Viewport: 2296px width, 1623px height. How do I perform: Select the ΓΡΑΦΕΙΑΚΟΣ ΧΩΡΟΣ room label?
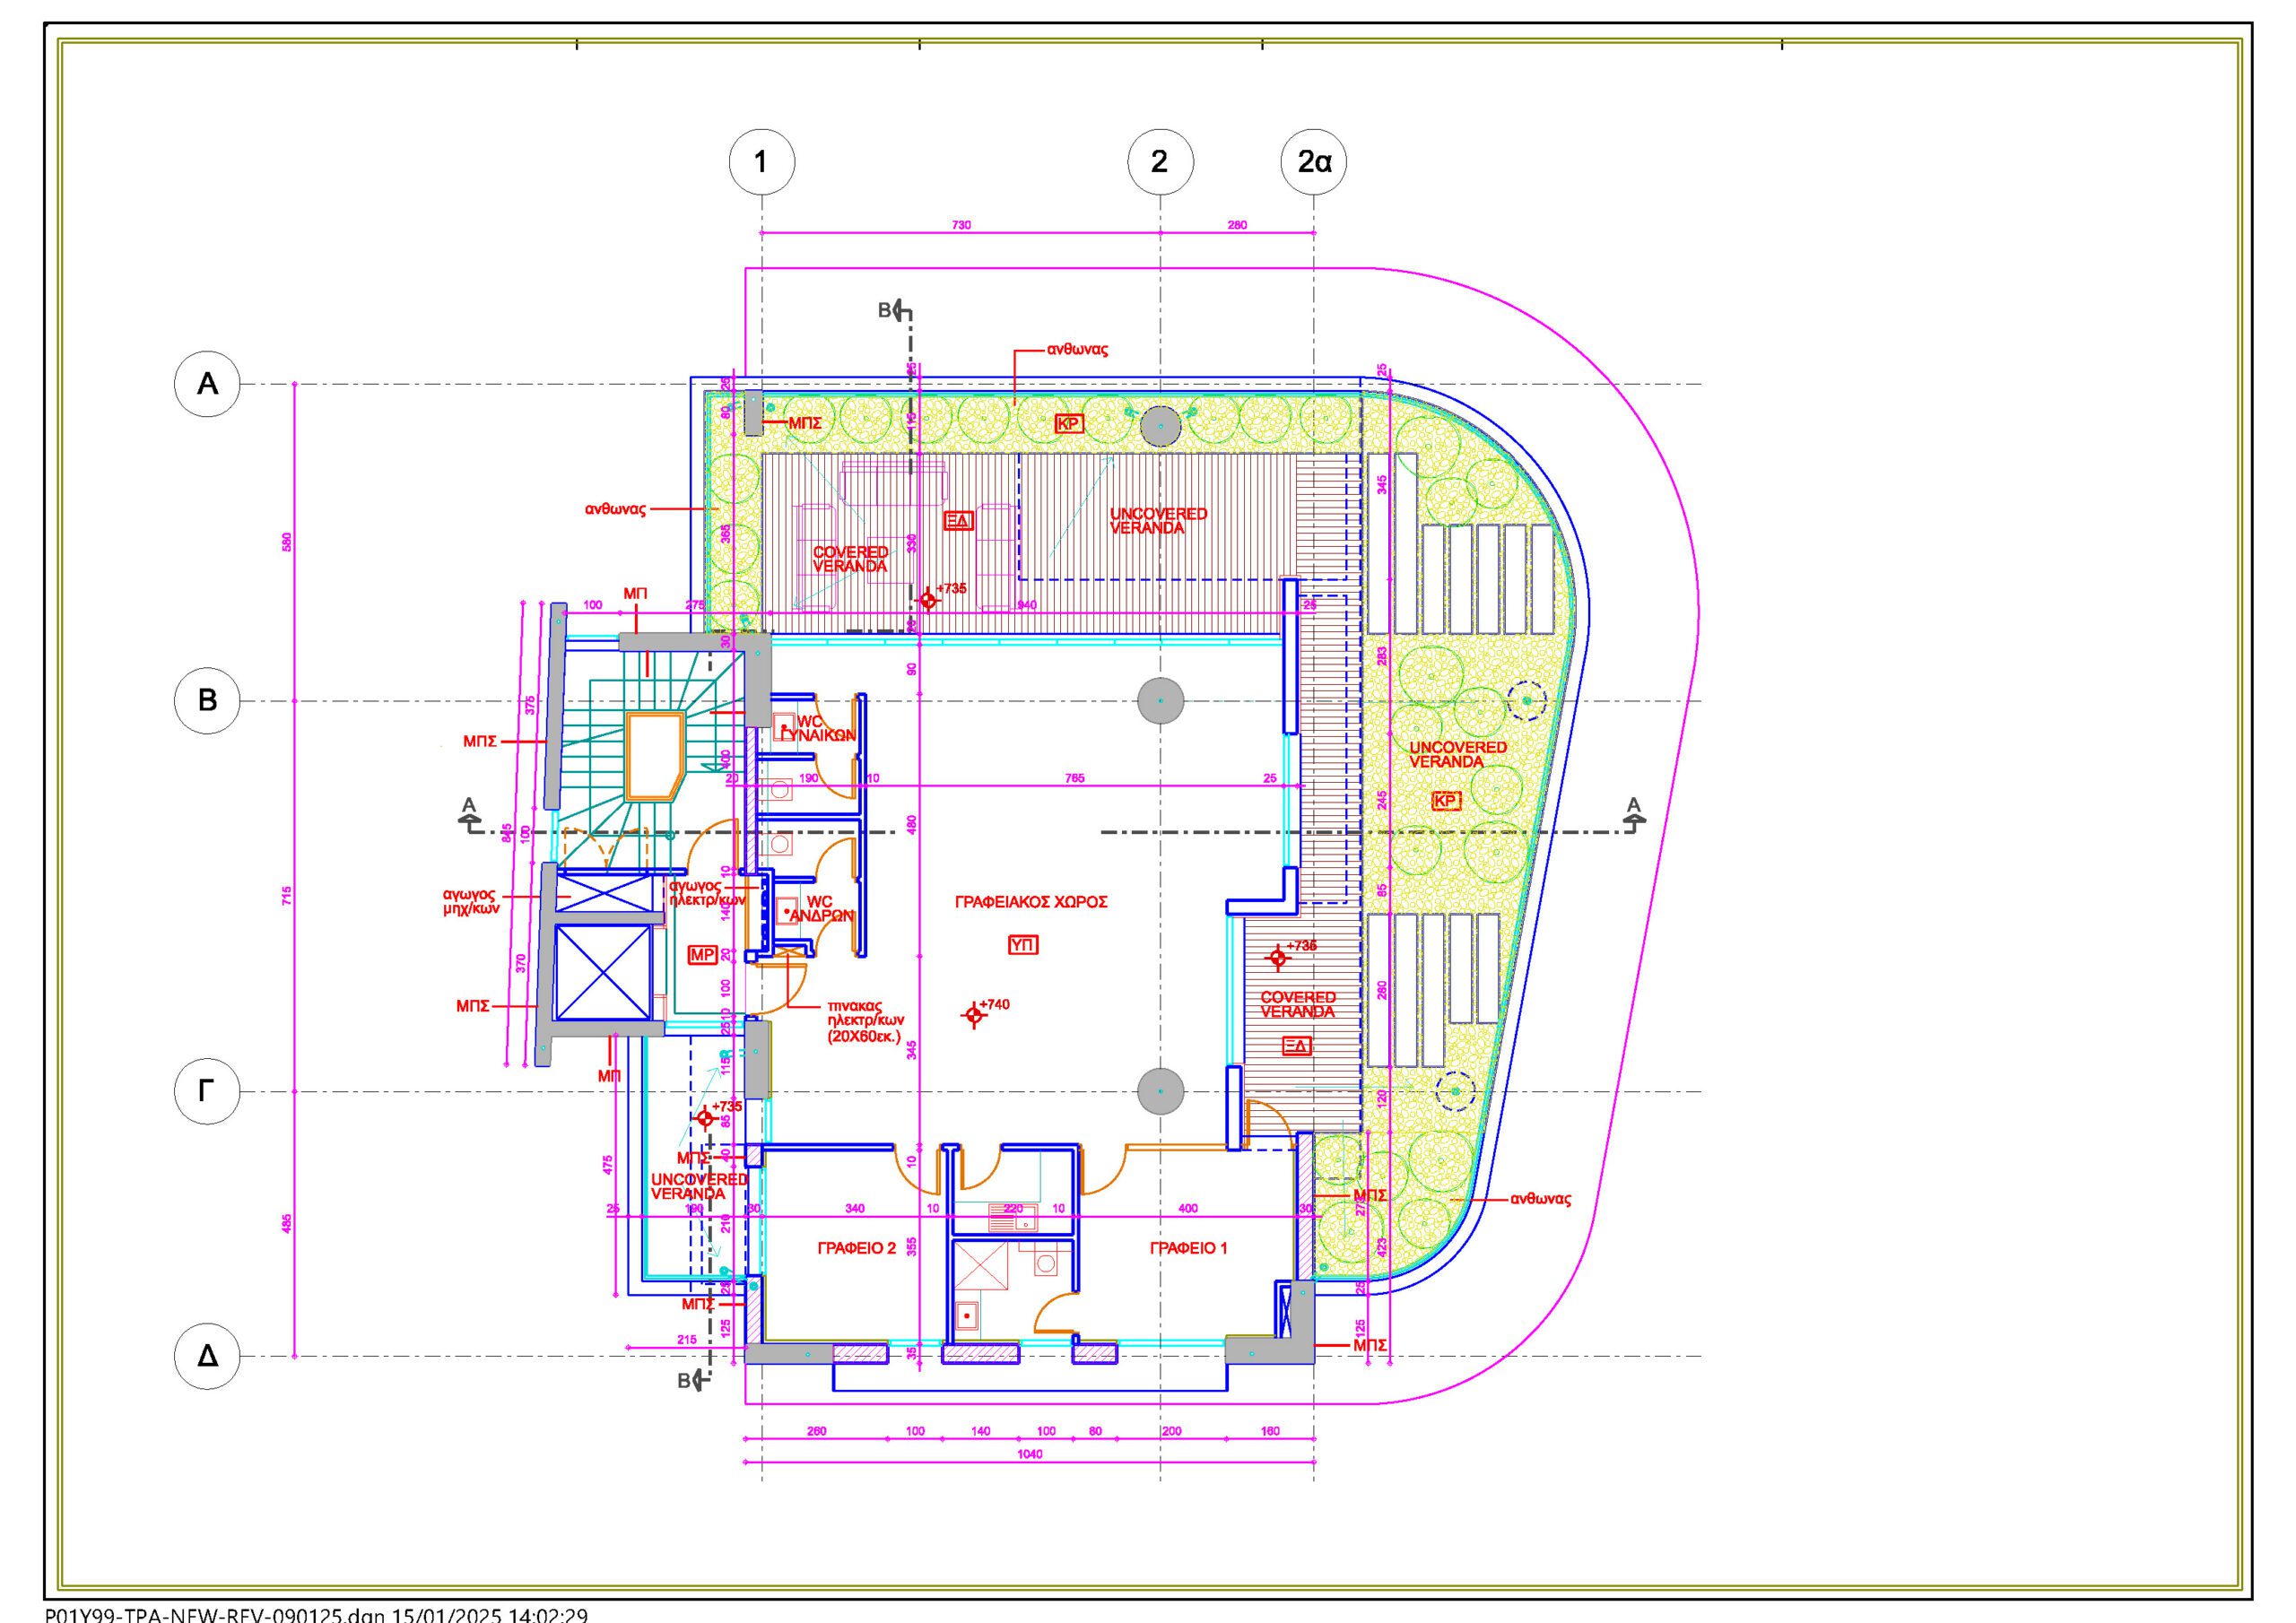pos(1031,901)
